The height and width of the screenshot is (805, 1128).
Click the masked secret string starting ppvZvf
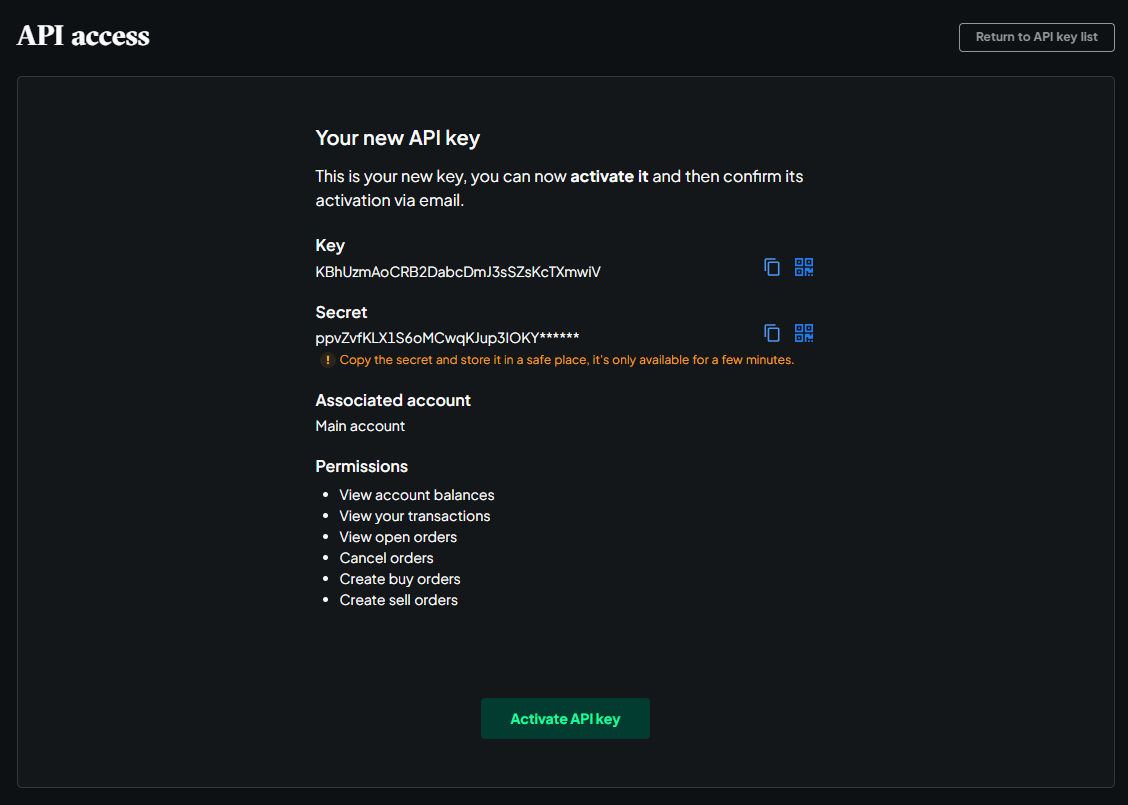[447, 338]
